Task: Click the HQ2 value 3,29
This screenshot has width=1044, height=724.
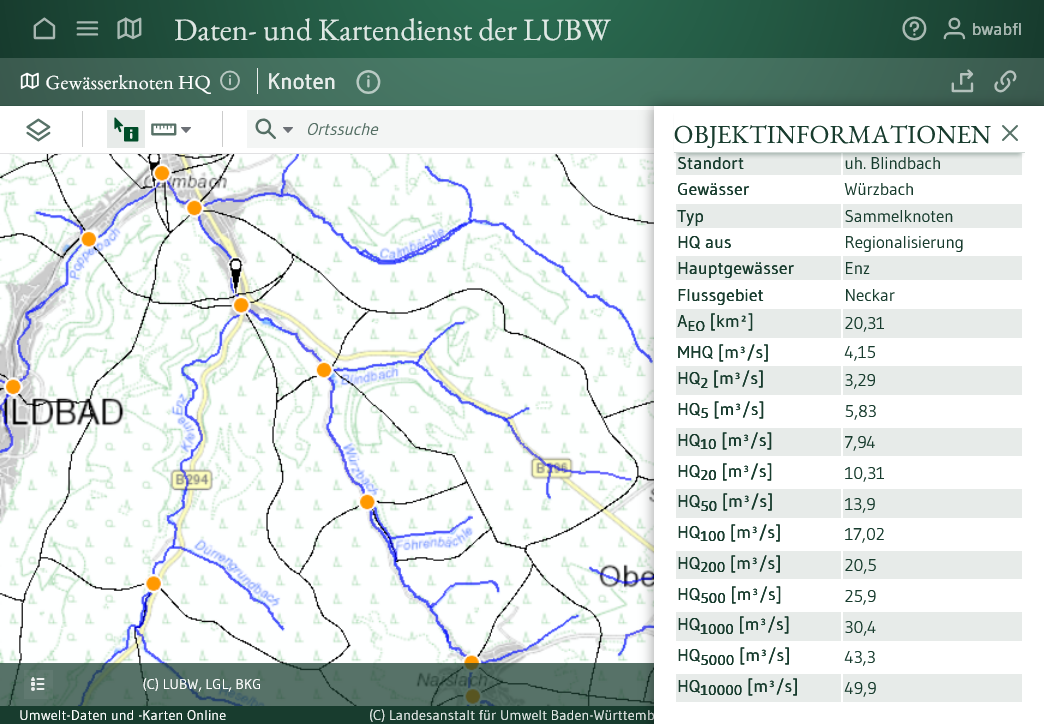Action: [x=860, y=380]
